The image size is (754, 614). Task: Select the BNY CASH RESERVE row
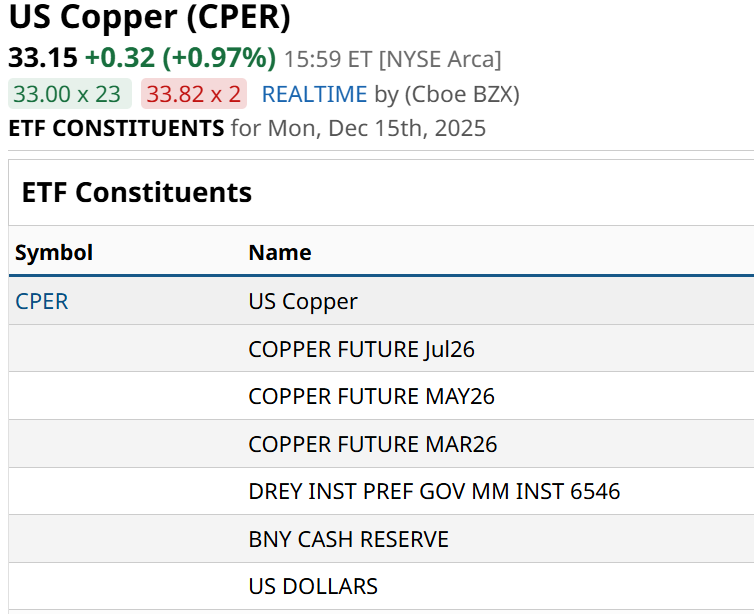348,539
